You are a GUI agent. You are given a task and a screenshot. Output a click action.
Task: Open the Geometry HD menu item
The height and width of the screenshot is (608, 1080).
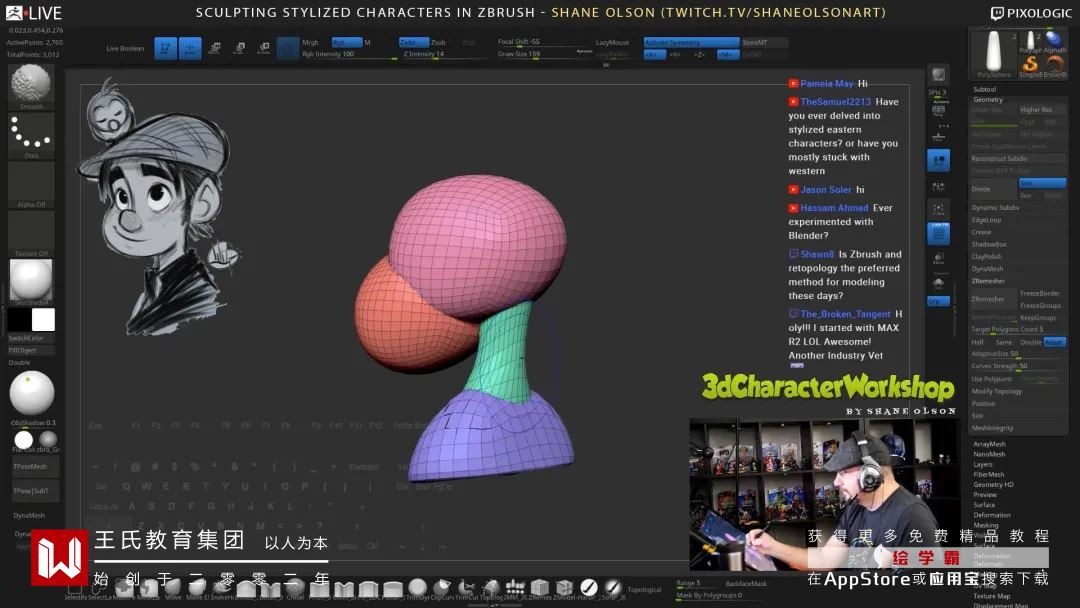993,485
